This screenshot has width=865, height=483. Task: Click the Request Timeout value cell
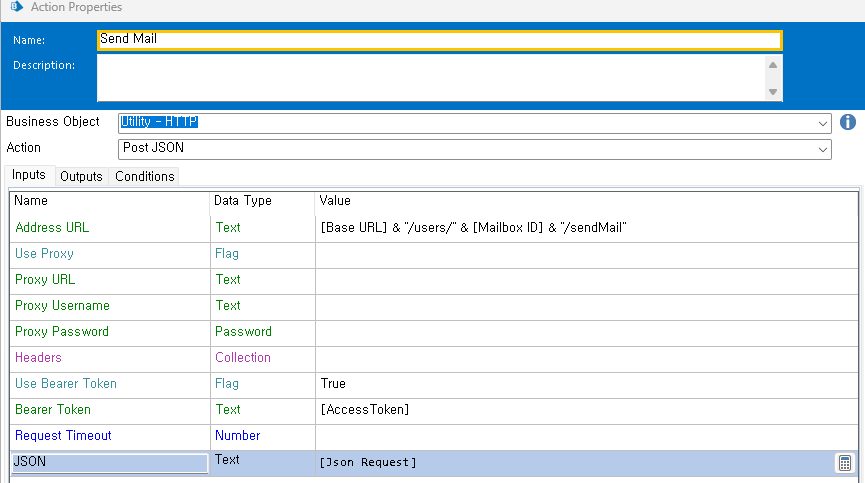point(586,436)
